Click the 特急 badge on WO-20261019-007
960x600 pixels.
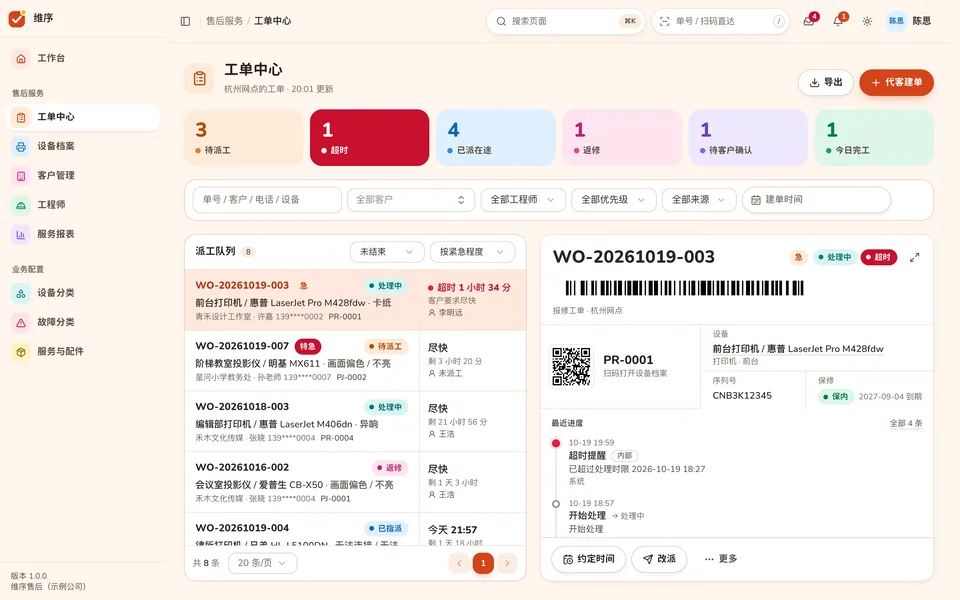pos(308,347)
